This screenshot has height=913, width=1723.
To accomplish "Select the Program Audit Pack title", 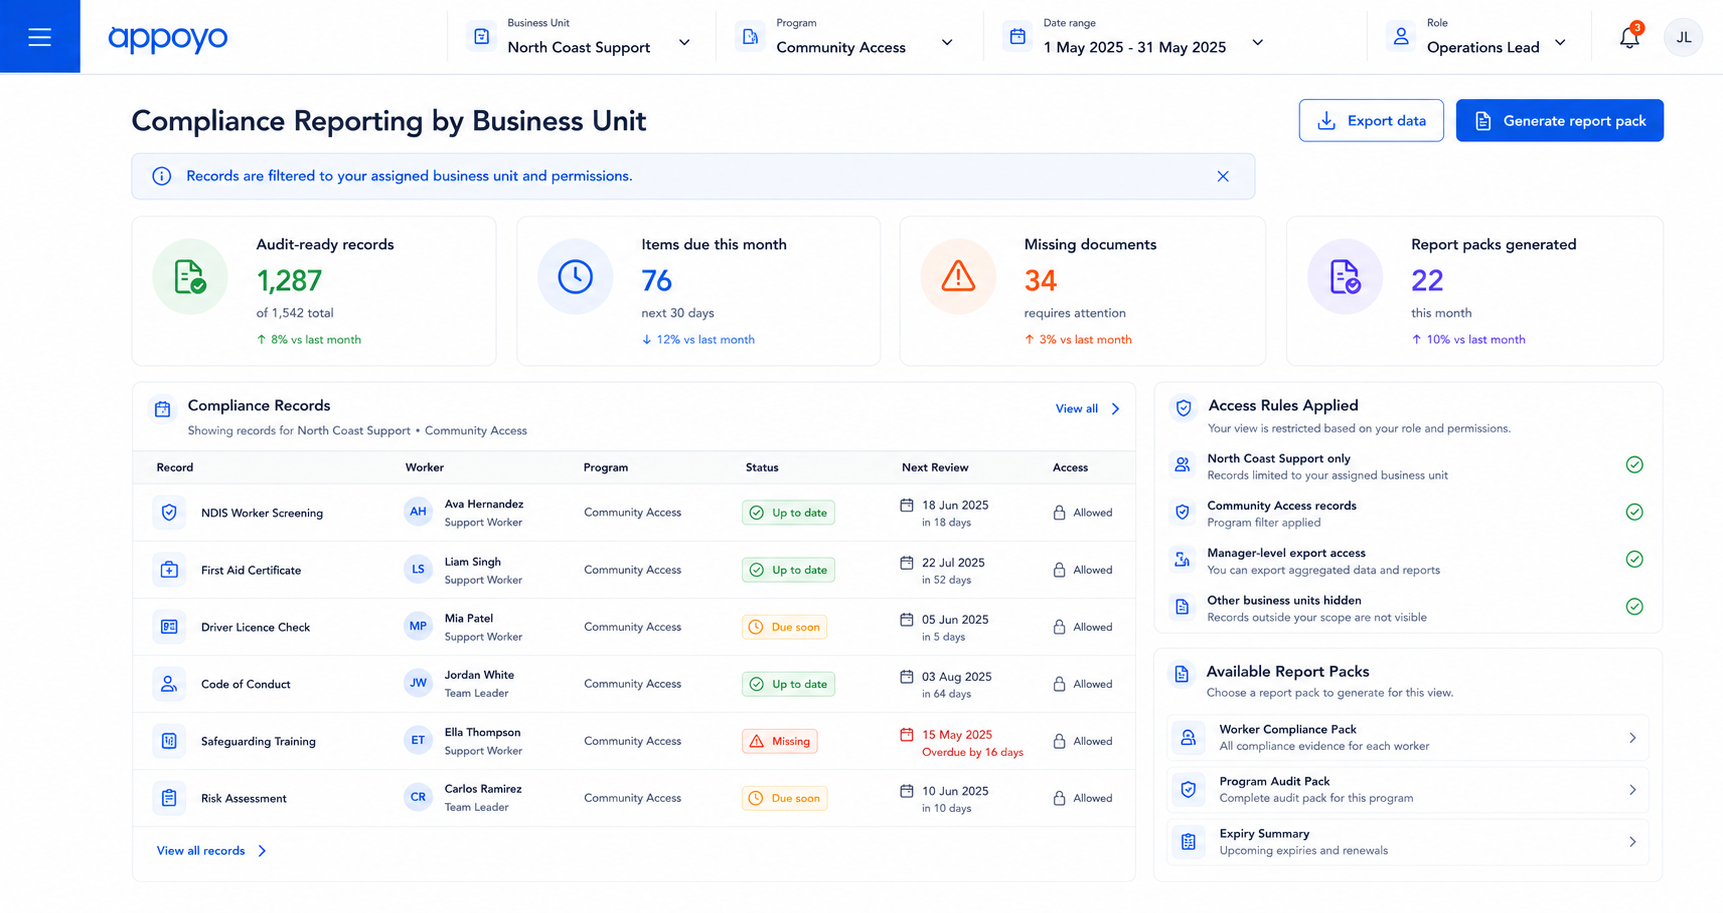I will (1274, 781).
